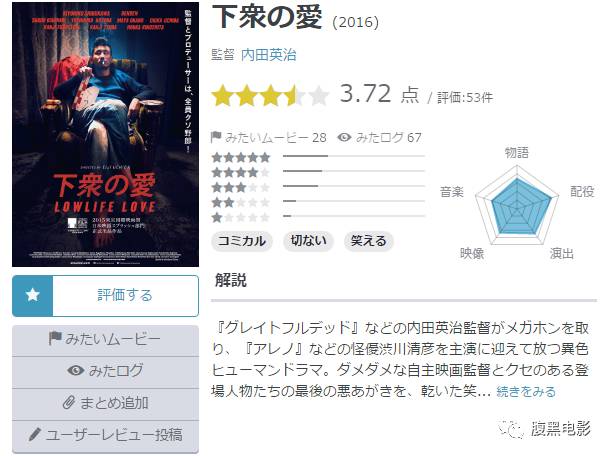Click the WeChat logo near 腹黑电影 watermark
The height and width of the screenshot is (456, 610).
point(511,430)
